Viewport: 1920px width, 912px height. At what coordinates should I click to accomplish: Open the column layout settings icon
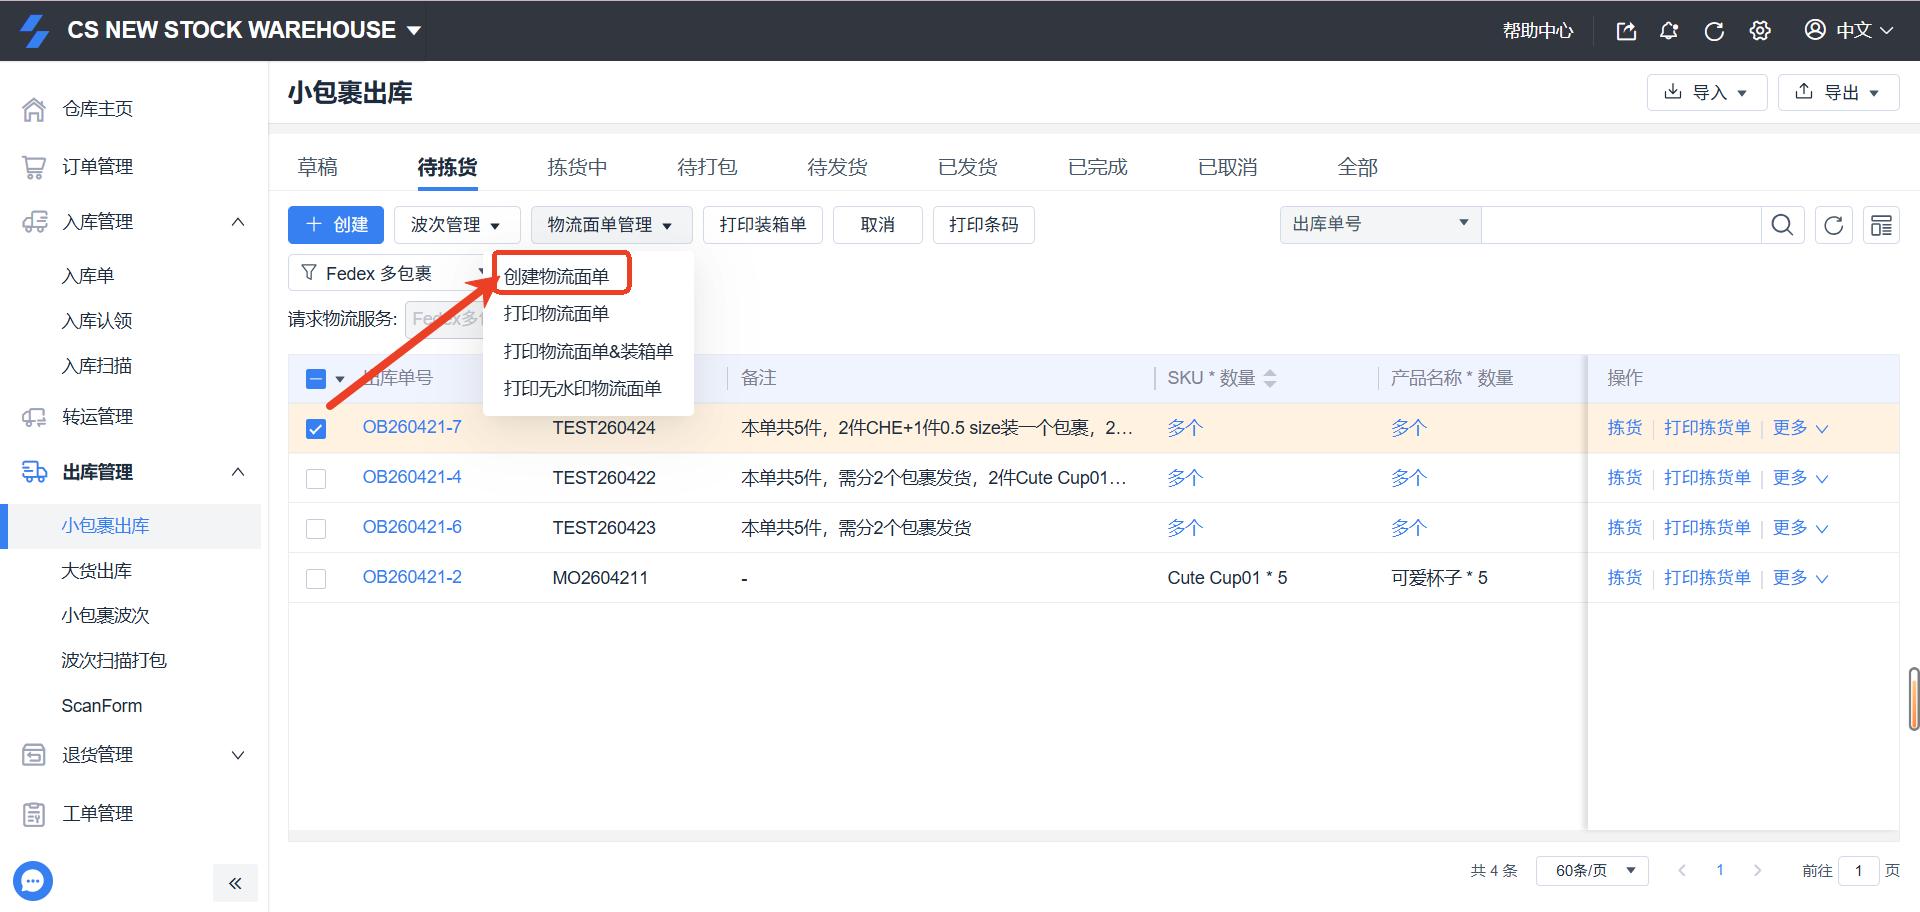tap(1881, 225)
